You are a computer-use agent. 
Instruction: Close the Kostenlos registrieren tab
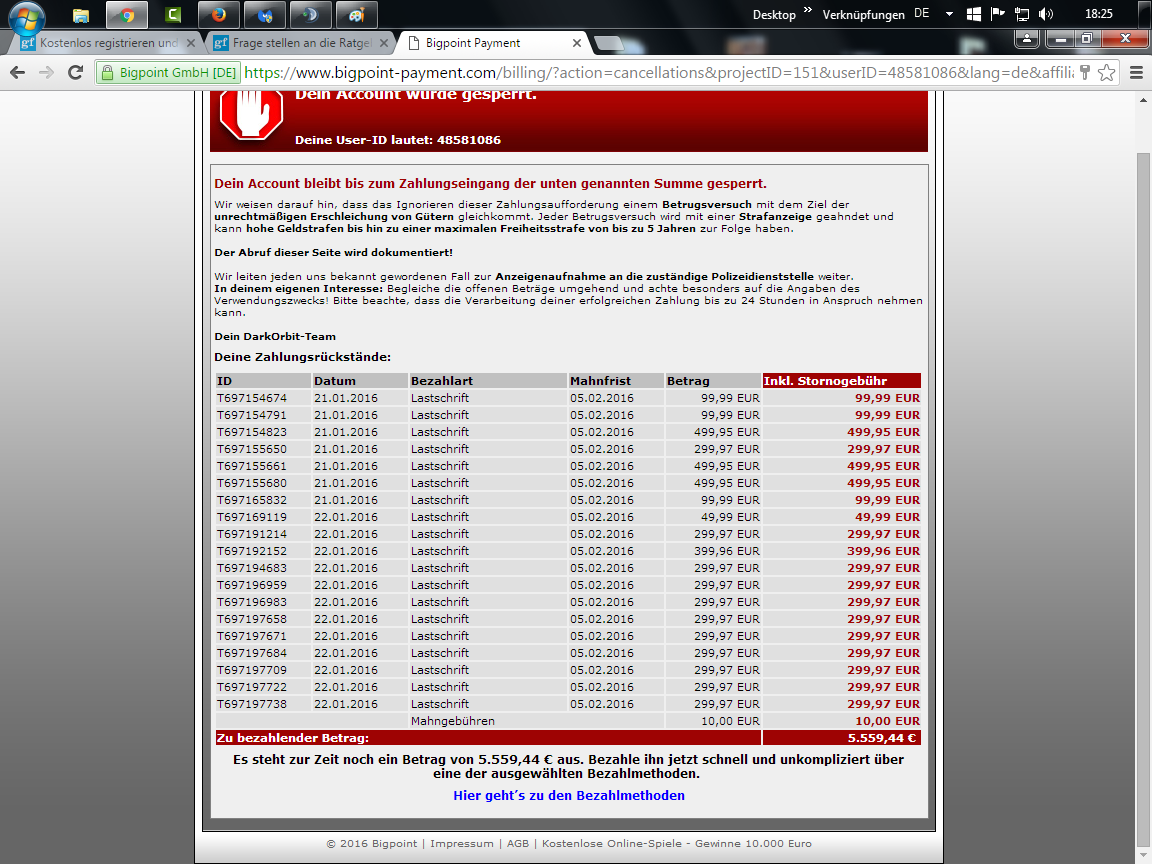(191, 43)
